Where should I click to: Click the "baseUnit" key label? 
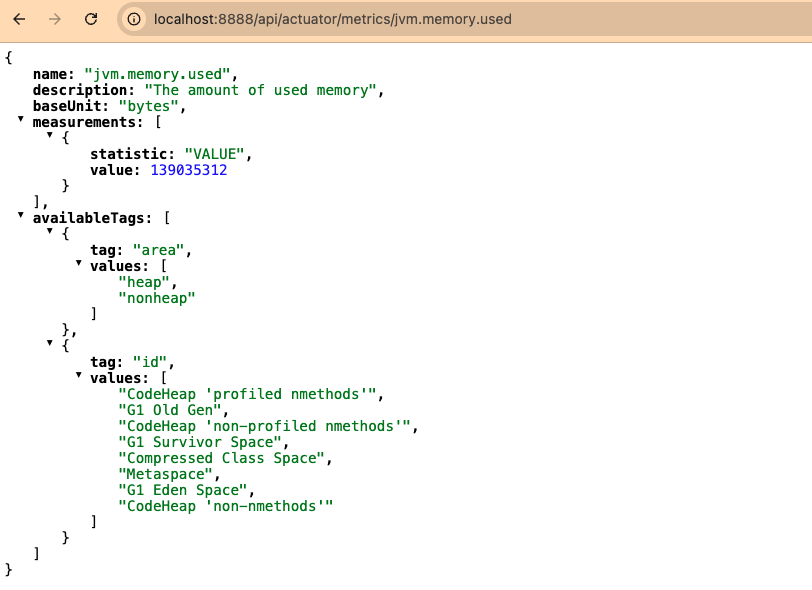[67, 106]
